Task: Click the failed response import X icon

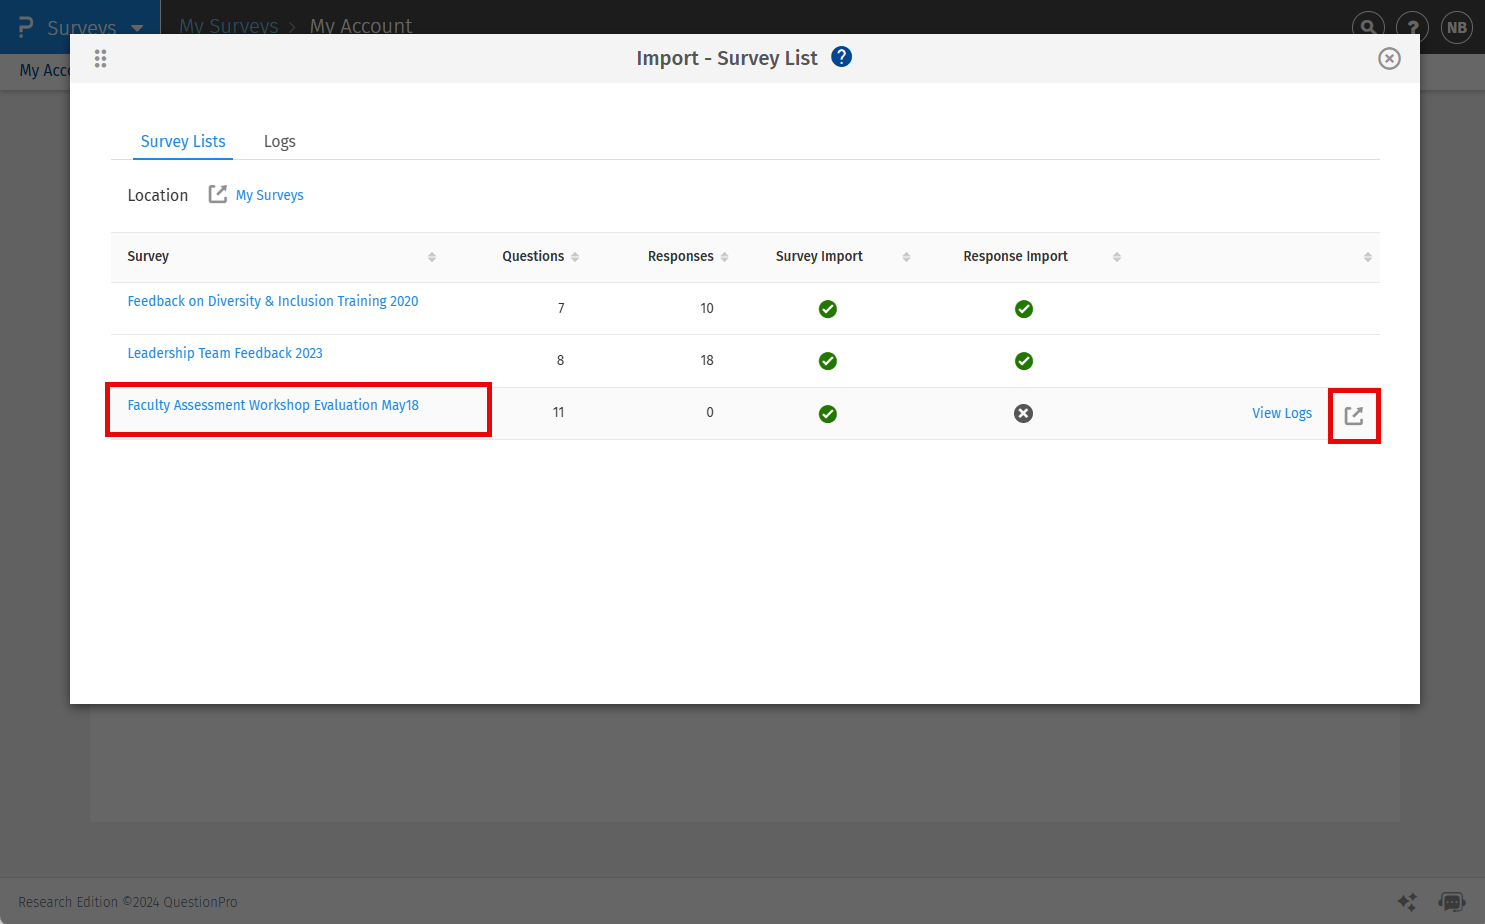Action: tap(1023, 414)
